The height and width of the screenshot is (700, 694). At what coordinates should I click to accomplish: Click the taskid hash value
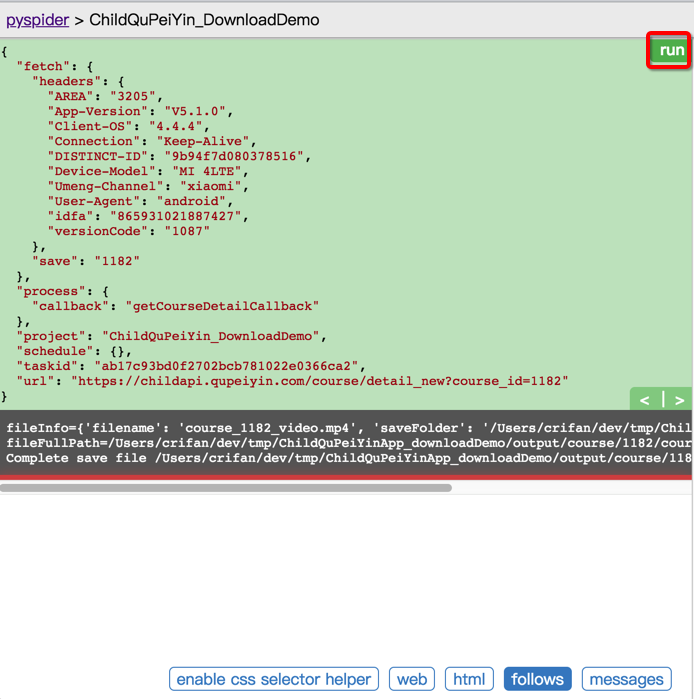click(226, 366)
